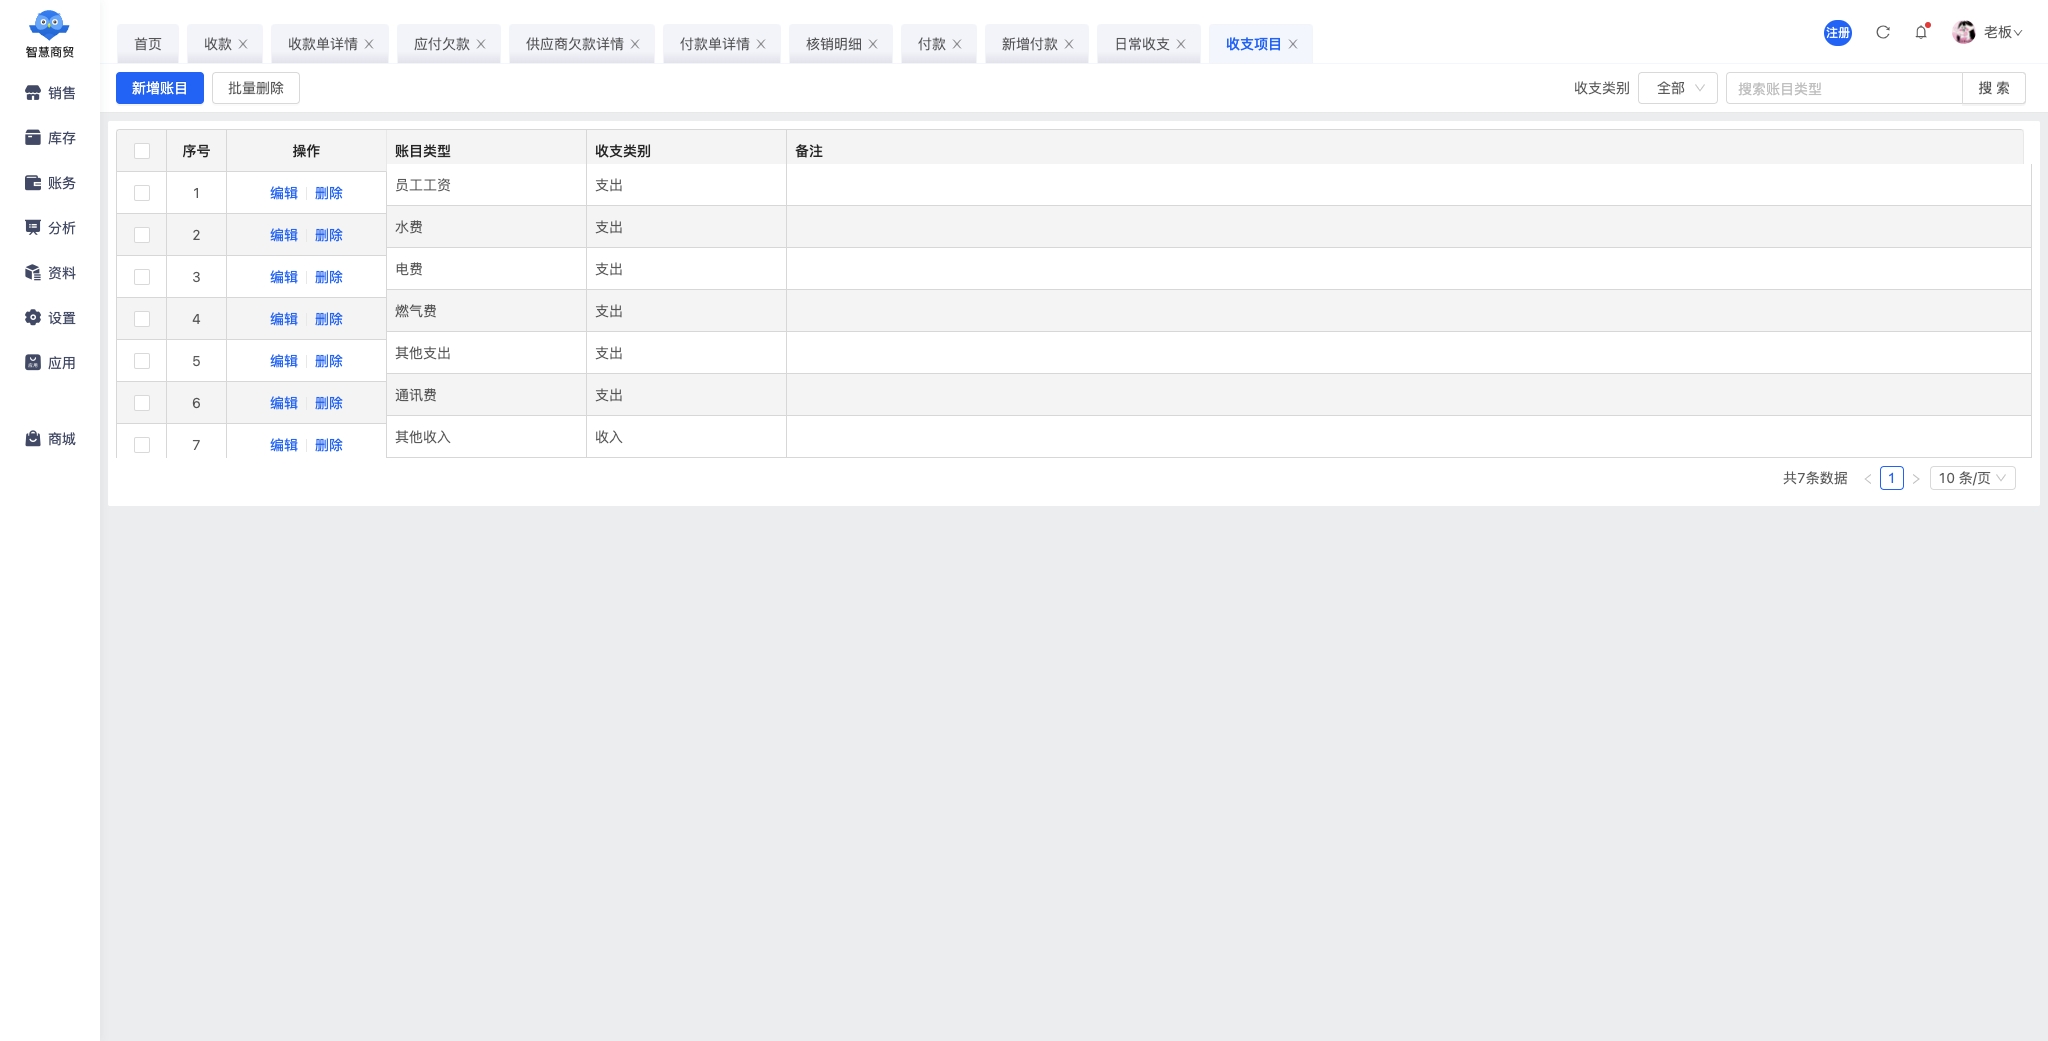
Task: Close the 收支项目 tab
Action: [x=1293, y=44]
